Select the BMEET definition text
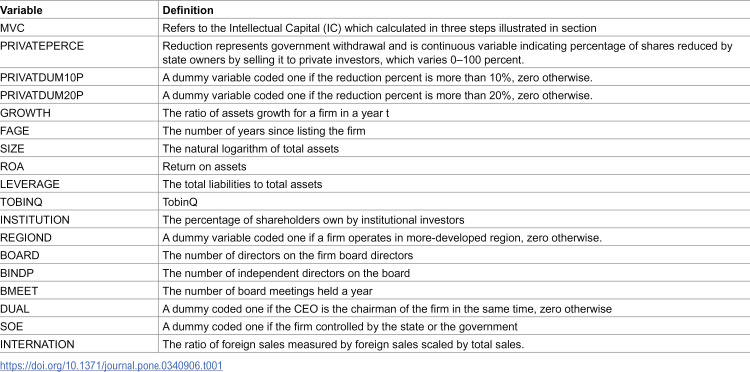Image resolution: width=750 pixels, height=372 pixels. pyautogui.click(x=267, y=291)
